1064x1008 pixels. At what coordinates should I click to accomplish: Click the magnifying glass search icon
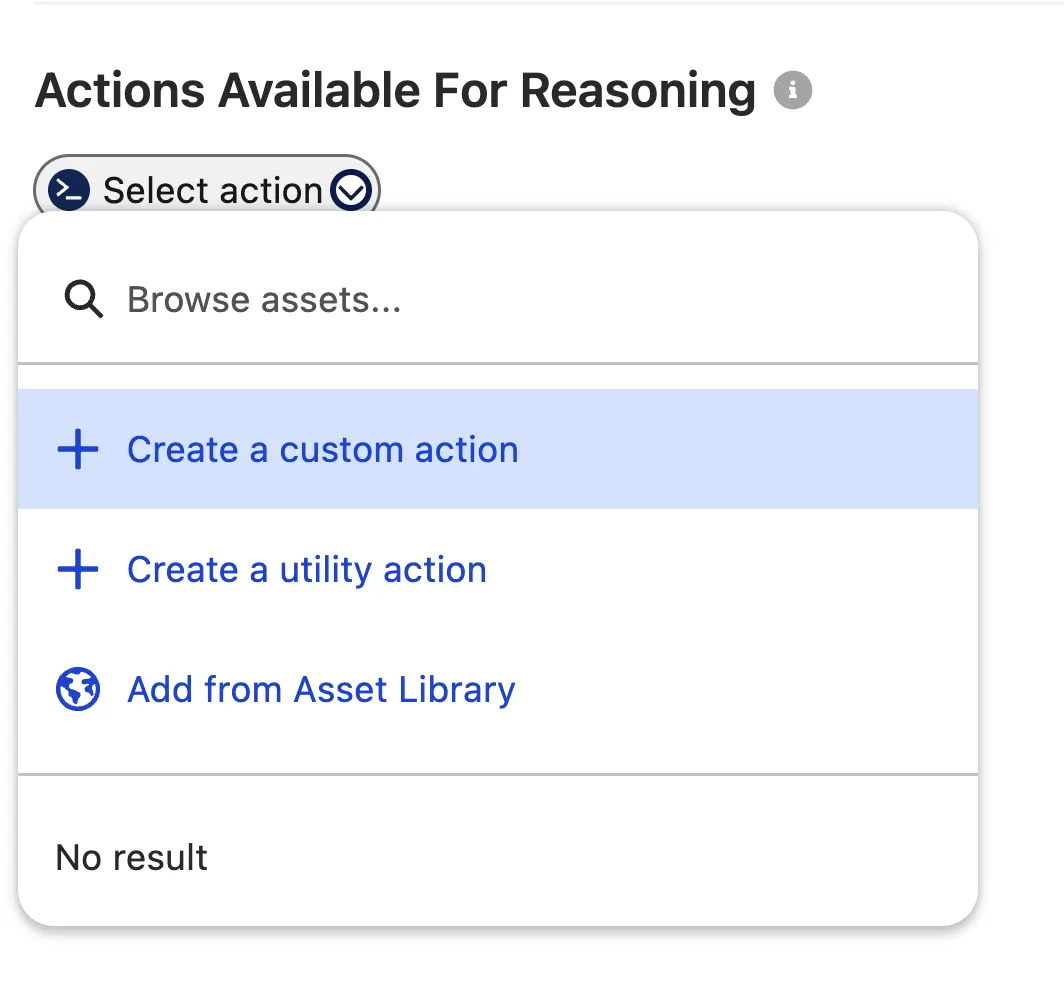click(83, 299)
